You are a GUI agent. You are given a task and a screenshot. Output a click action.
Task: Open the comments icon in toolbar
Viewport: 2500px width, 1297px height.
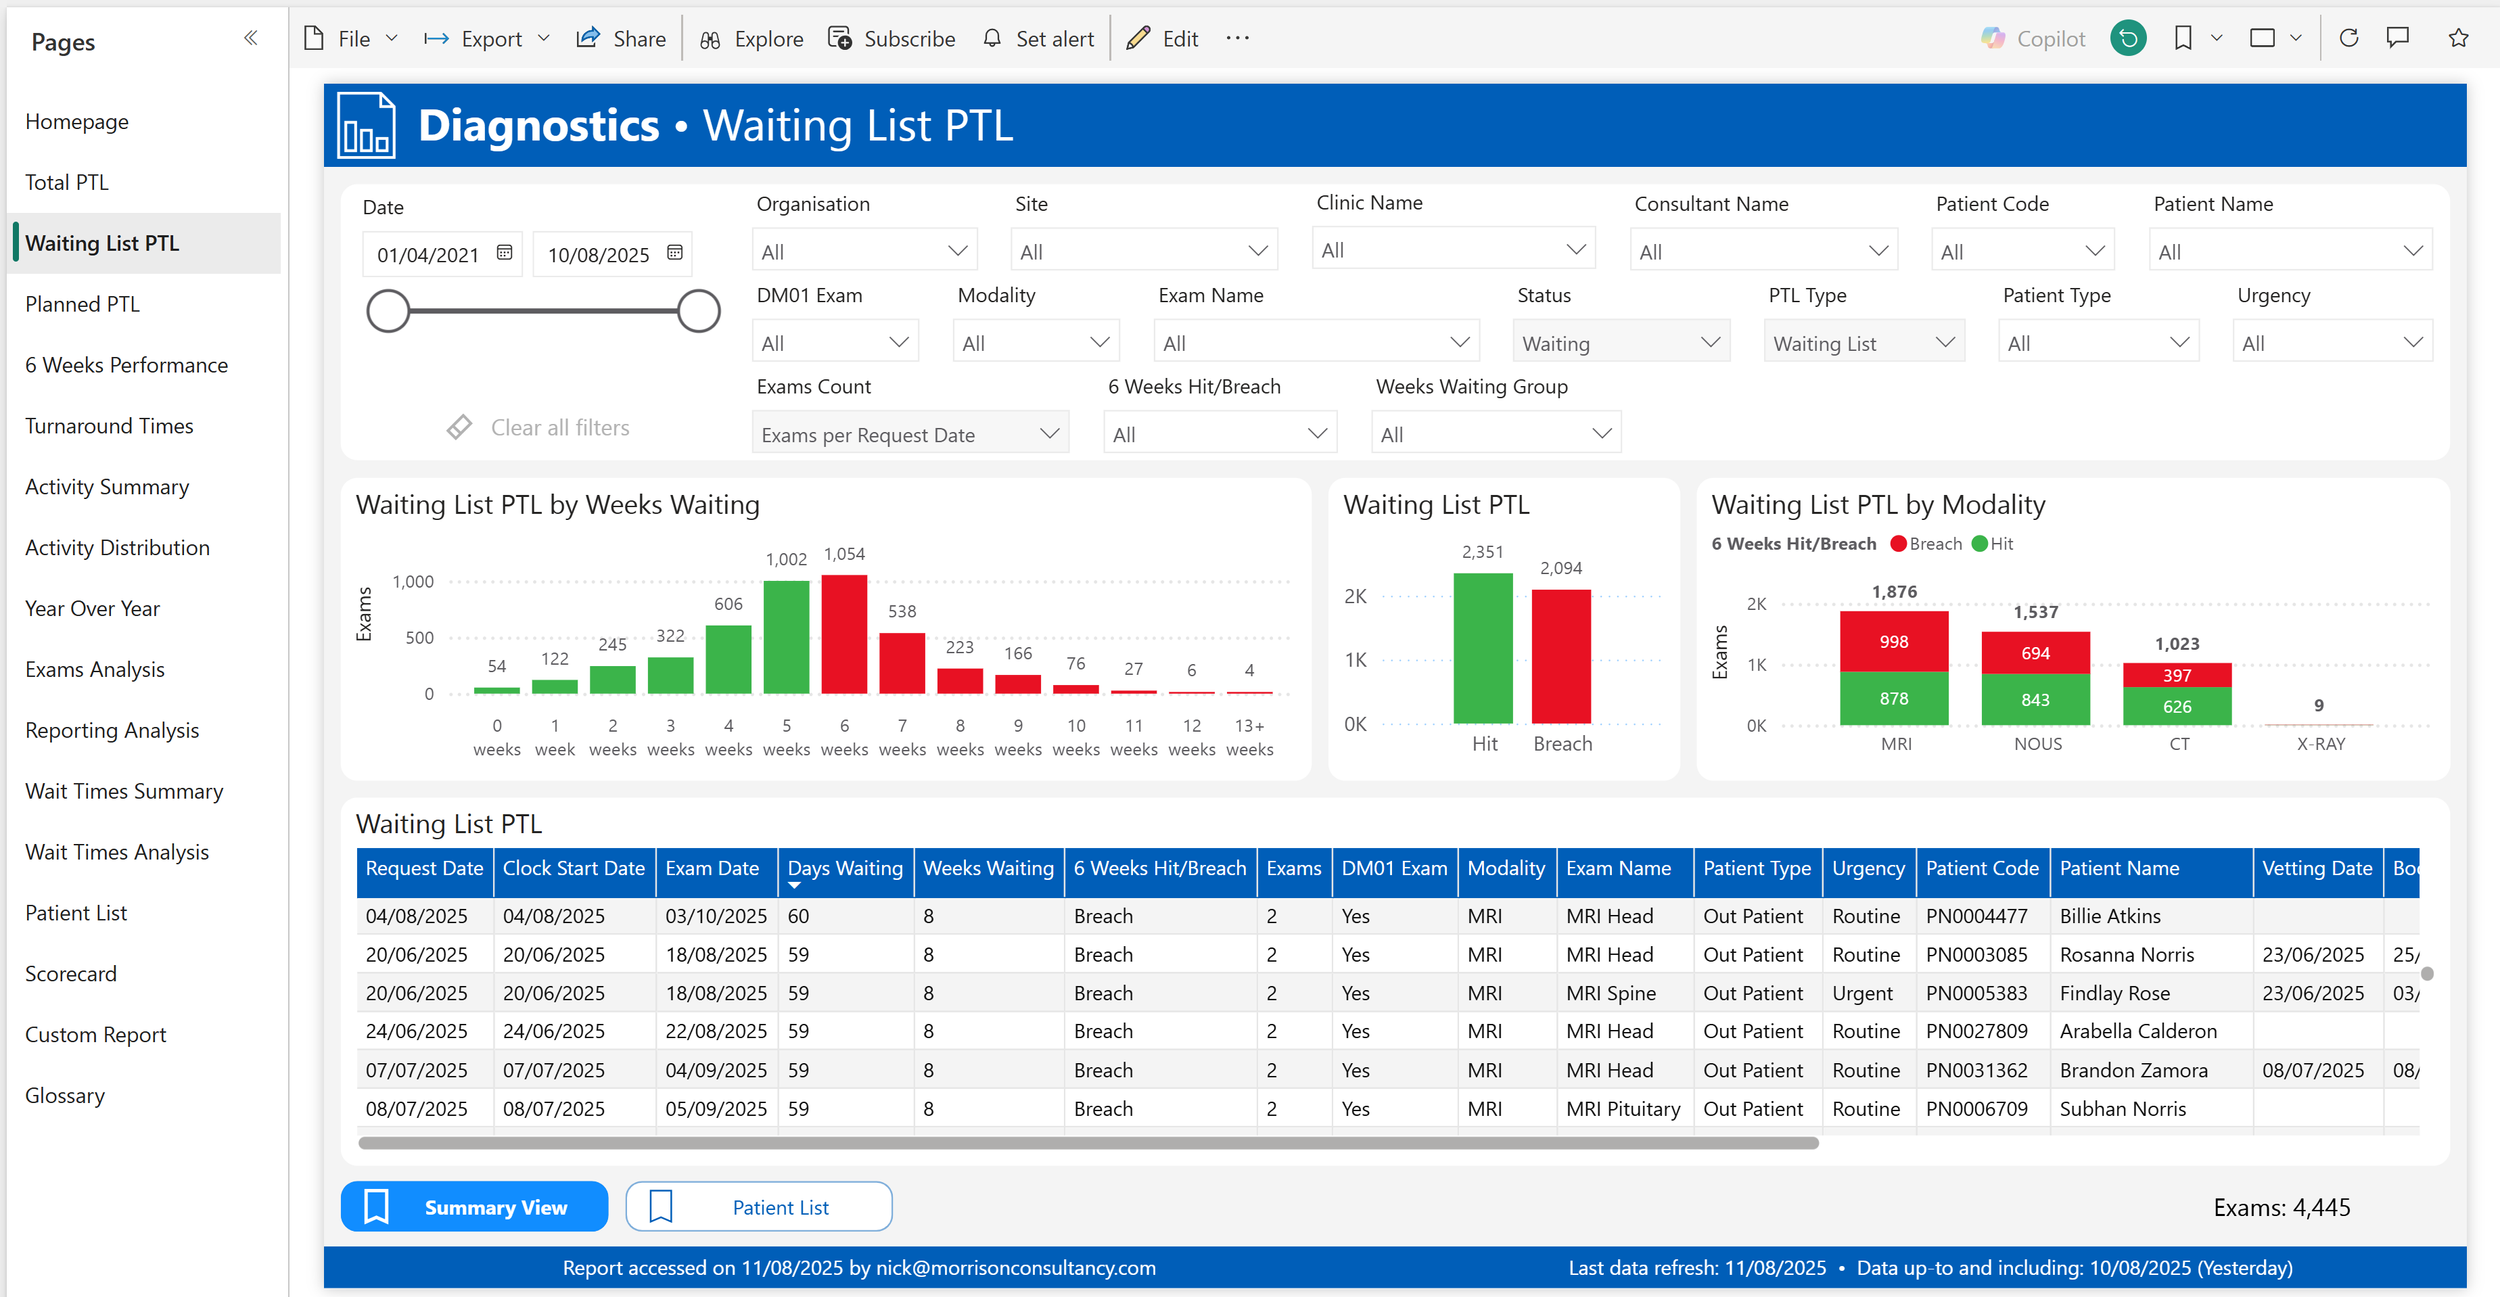2398,38
